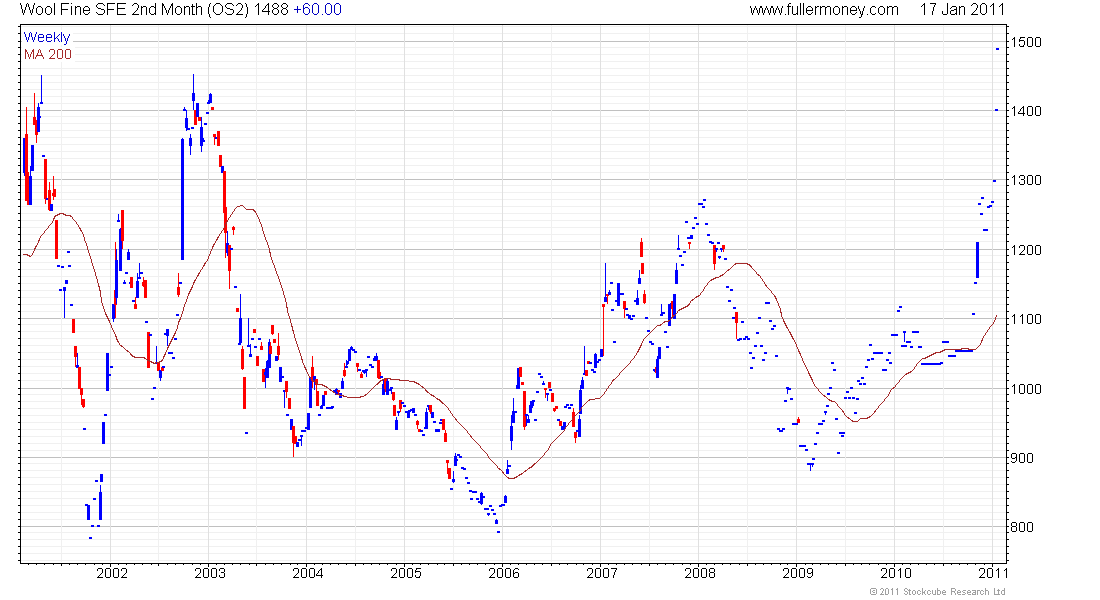
Task: Click the 1100 price axis label
Action: click(x=1026, y=319)
